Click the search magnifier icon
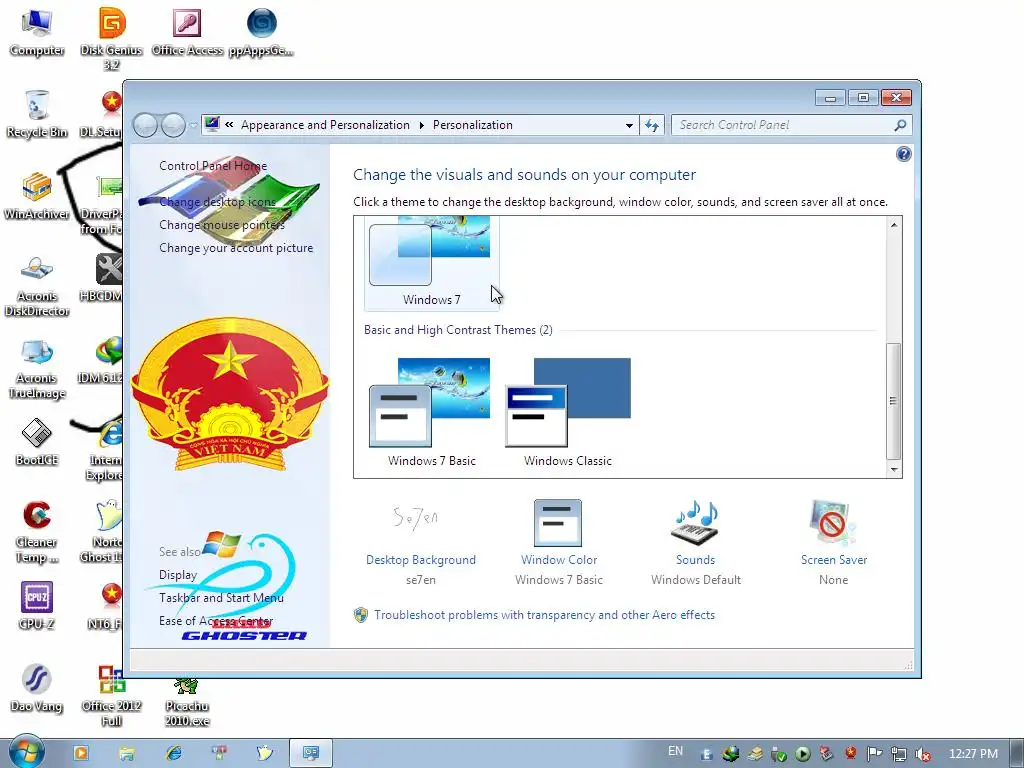This screenshot has height=768, width=1024. (900, 125)
